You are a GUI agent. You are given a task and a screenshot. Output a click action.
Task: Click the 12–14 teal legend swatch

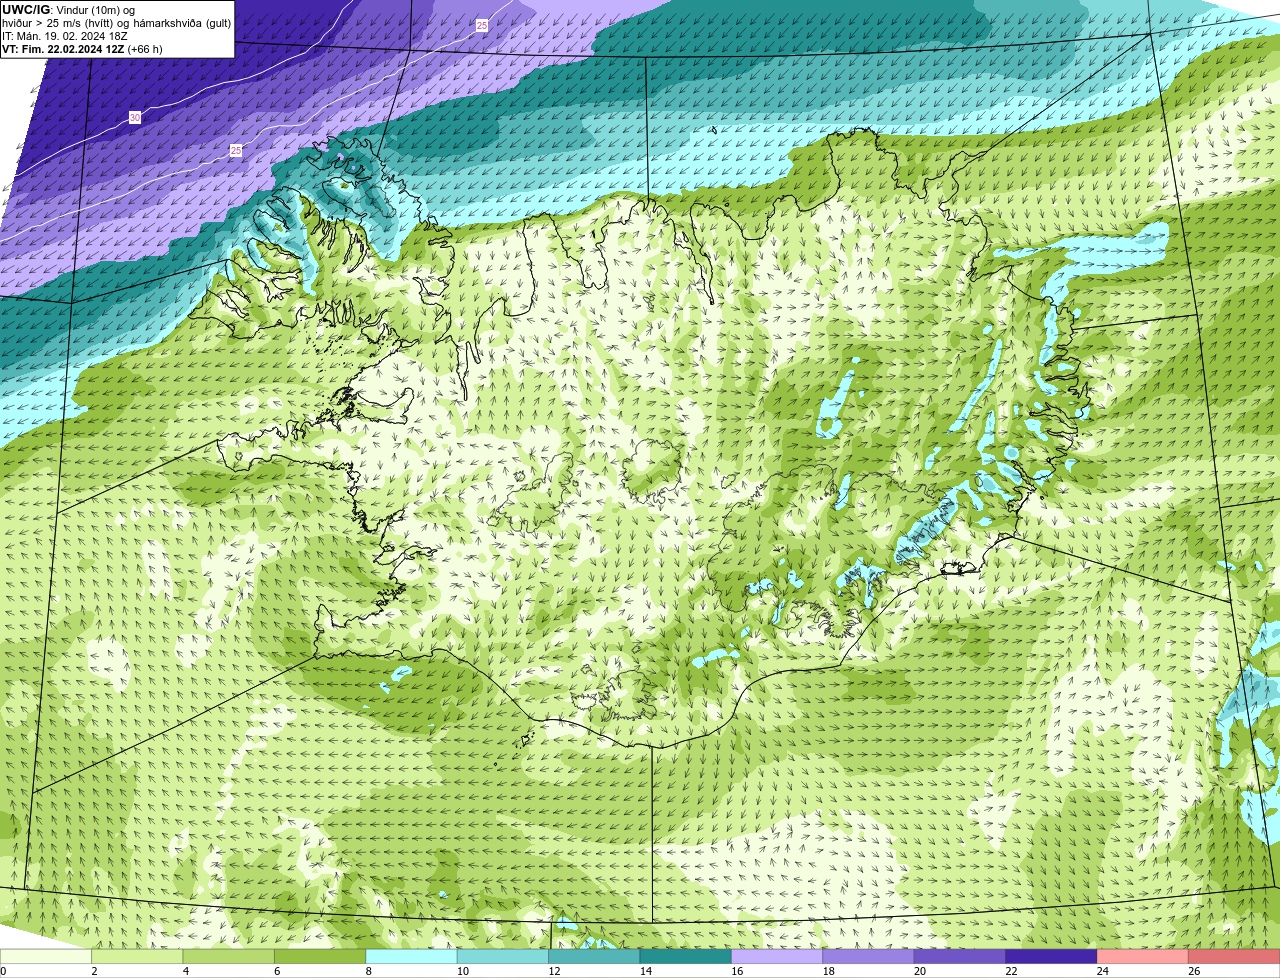click(594, 956)
